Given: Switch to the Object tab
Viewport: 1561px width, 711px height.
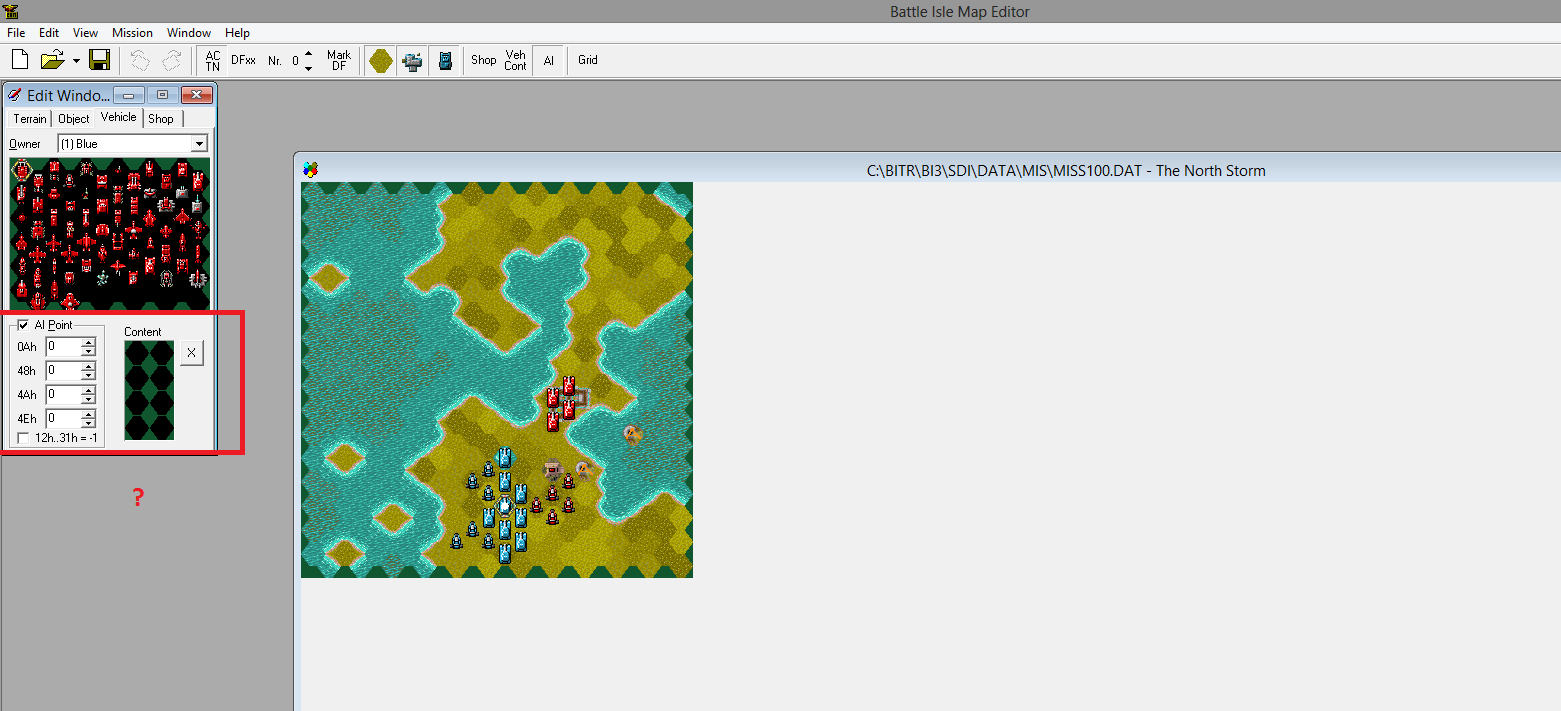Looking at the screenshot, I should tap(74, 119).
